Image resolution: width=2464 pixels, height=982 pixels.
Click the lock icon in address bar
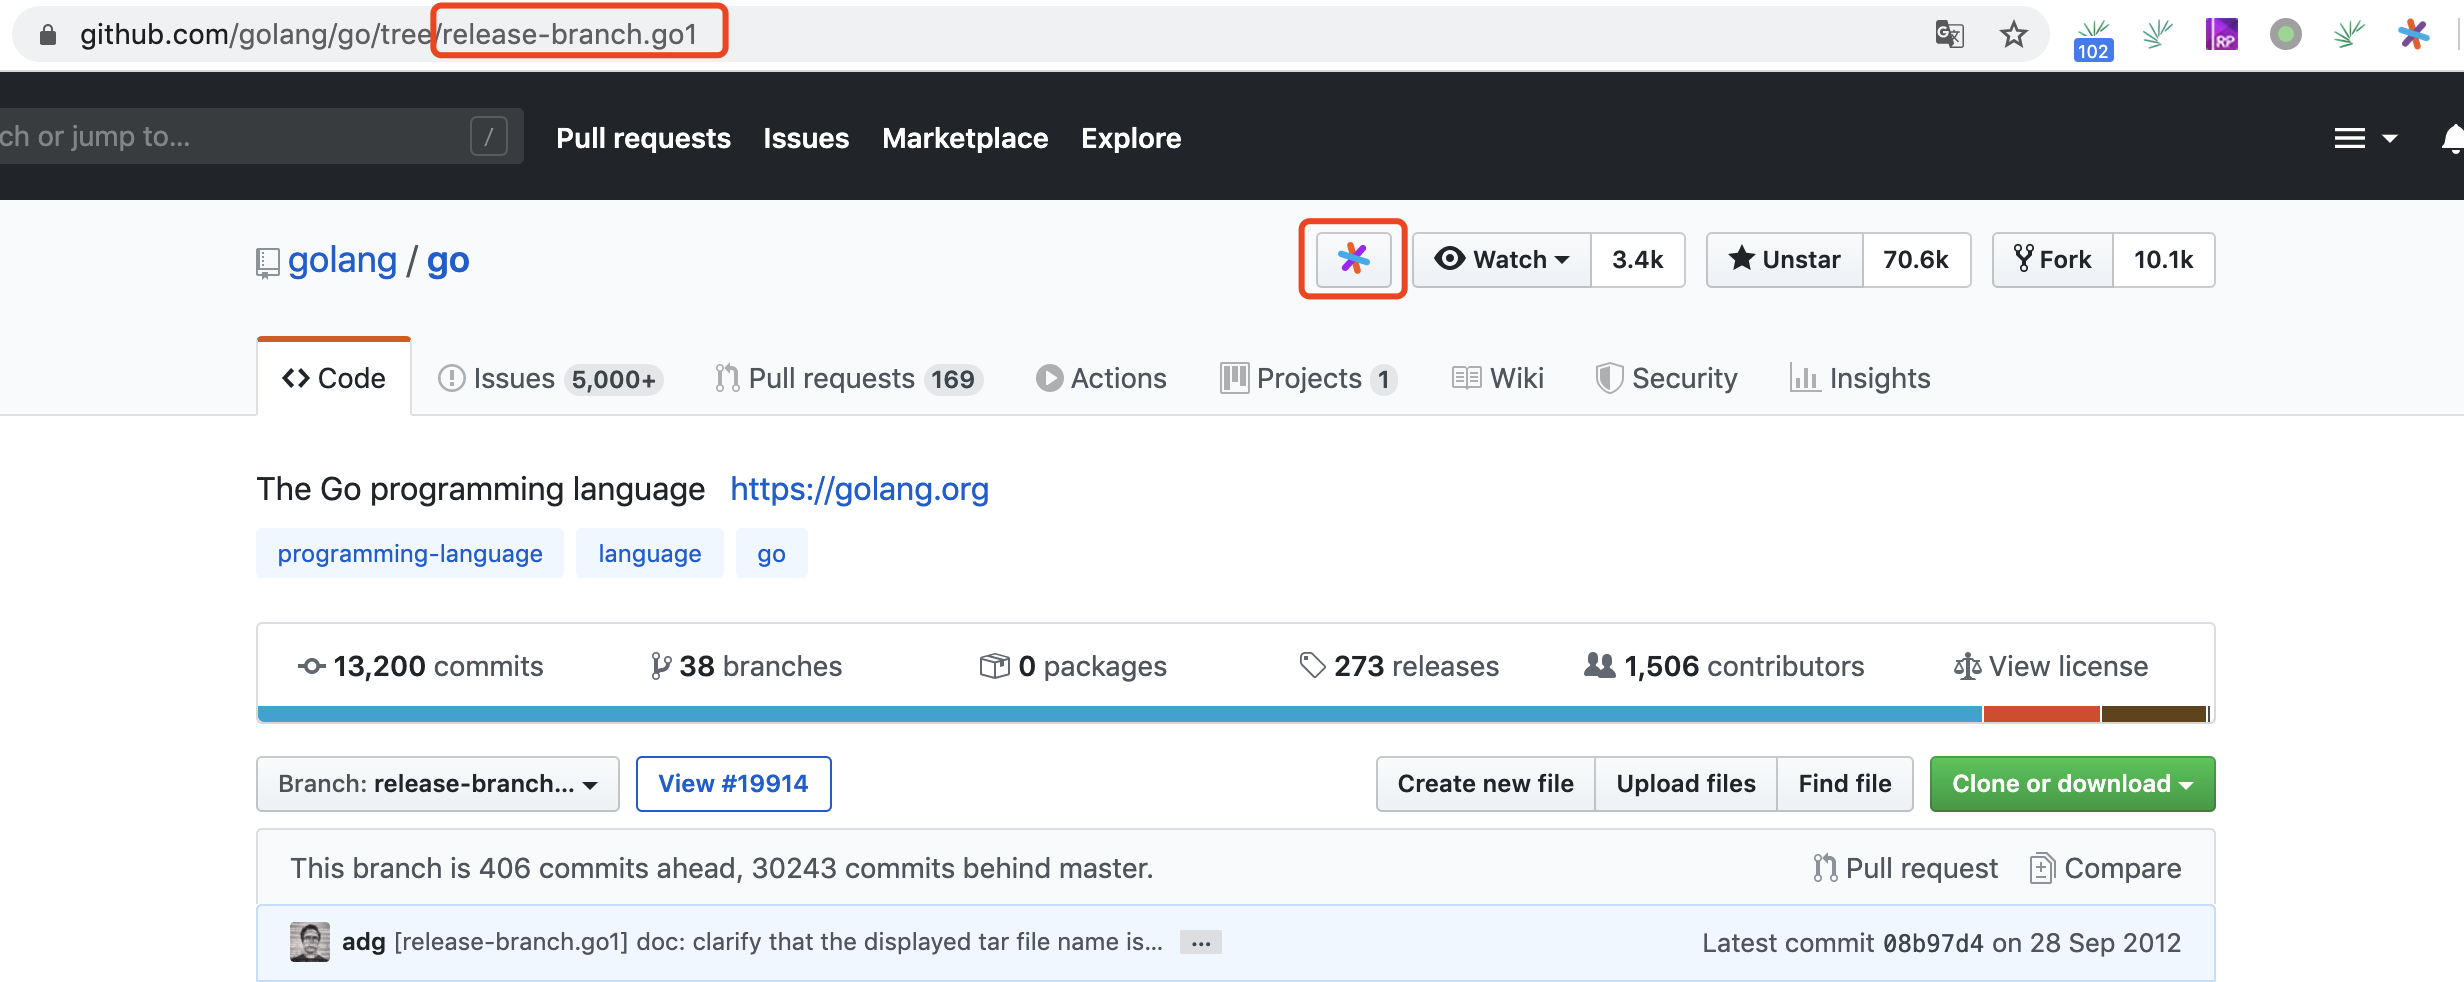coord(47,35)
